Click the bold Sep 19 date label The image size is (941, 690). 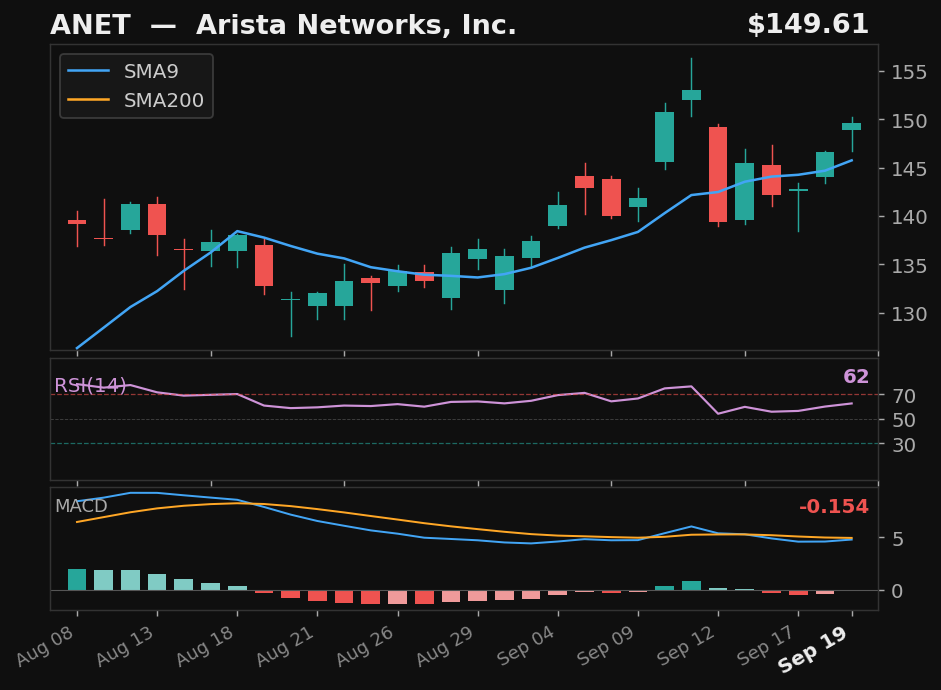pyautogui.click(x=813, y=649)
